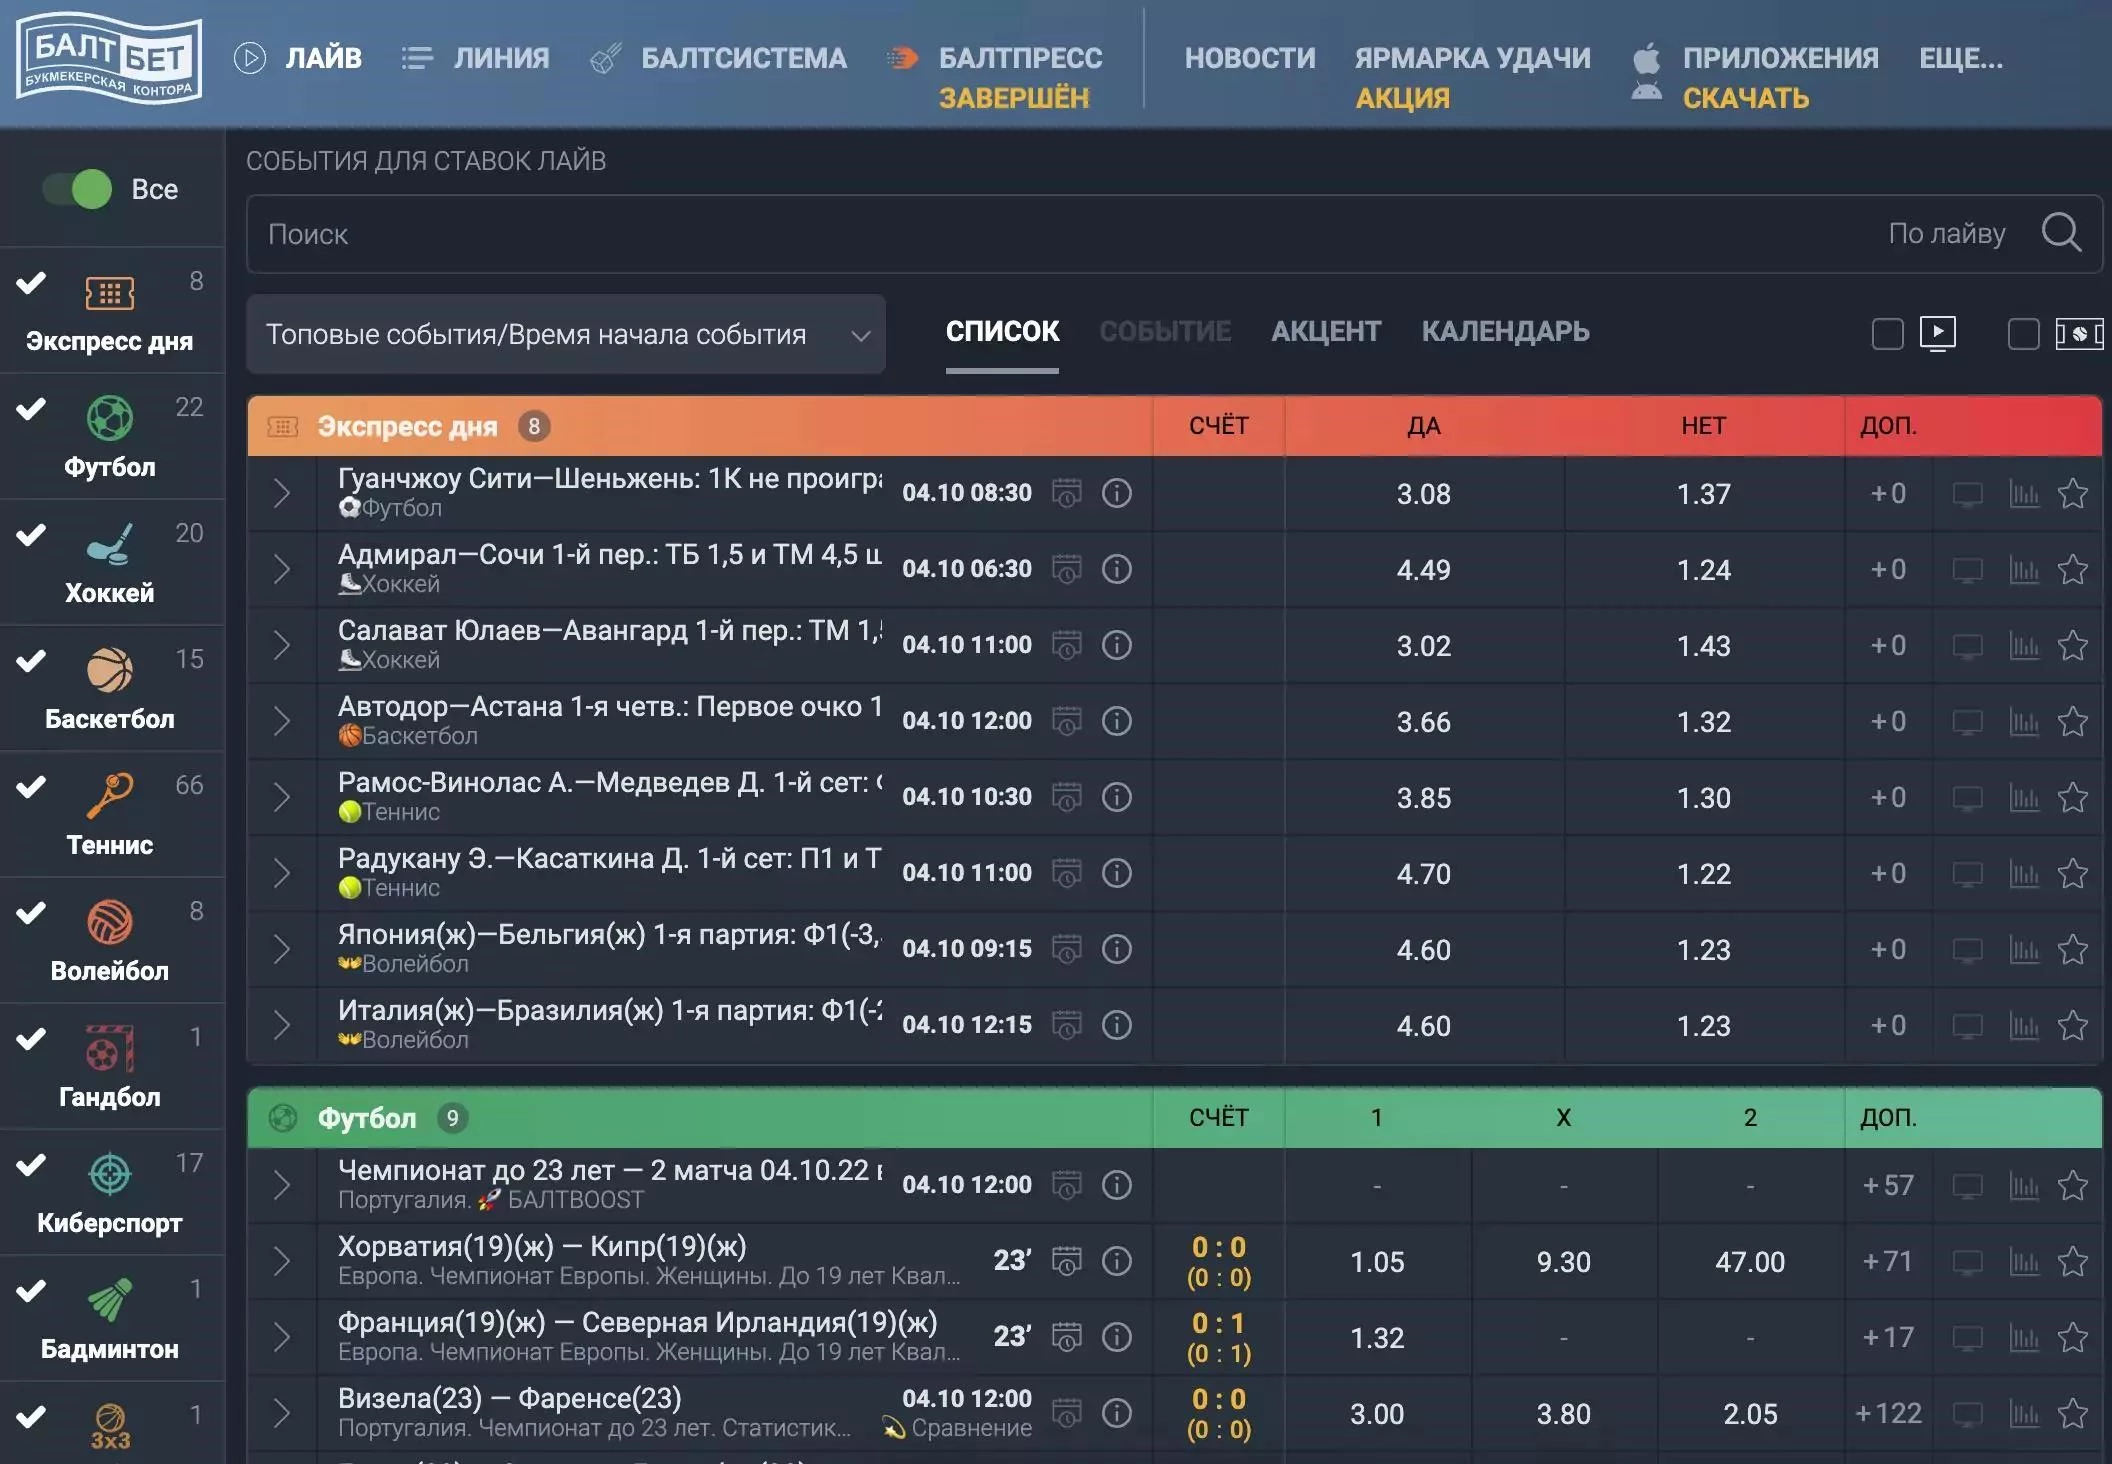Expand the Автодор—Астана row chevron
Viewport: 2112px width, 1464px height.
point(282,721)
